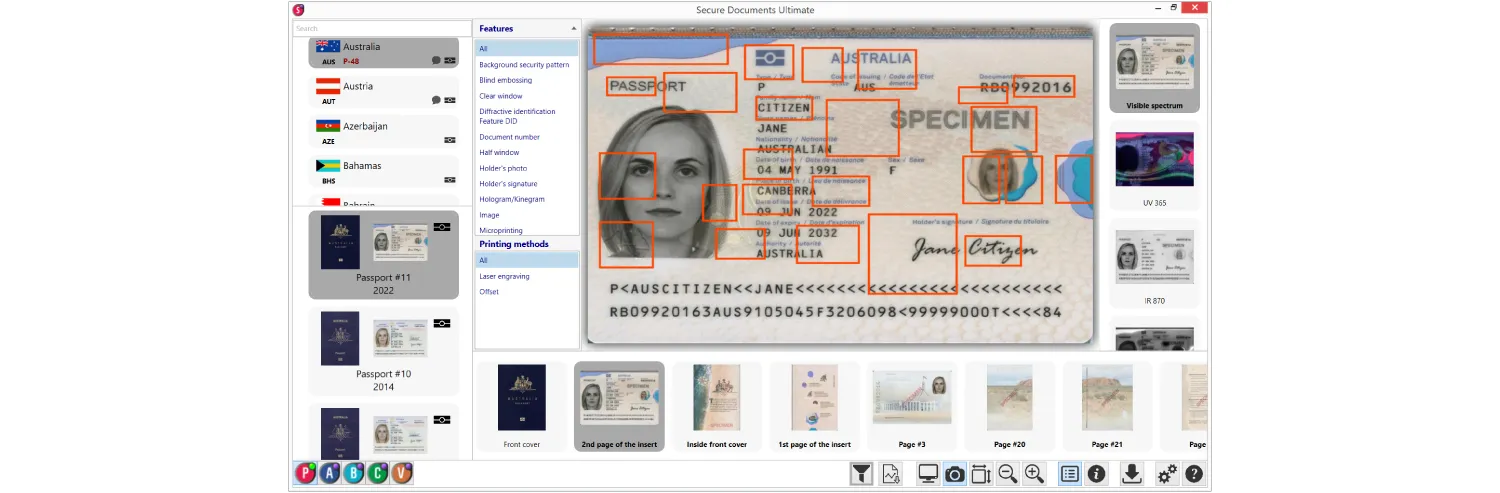Image resolution: width=1500 pixels, height=493 pixels.
Task: Open Inside front cover thumbnail
Action: (717, 406)
